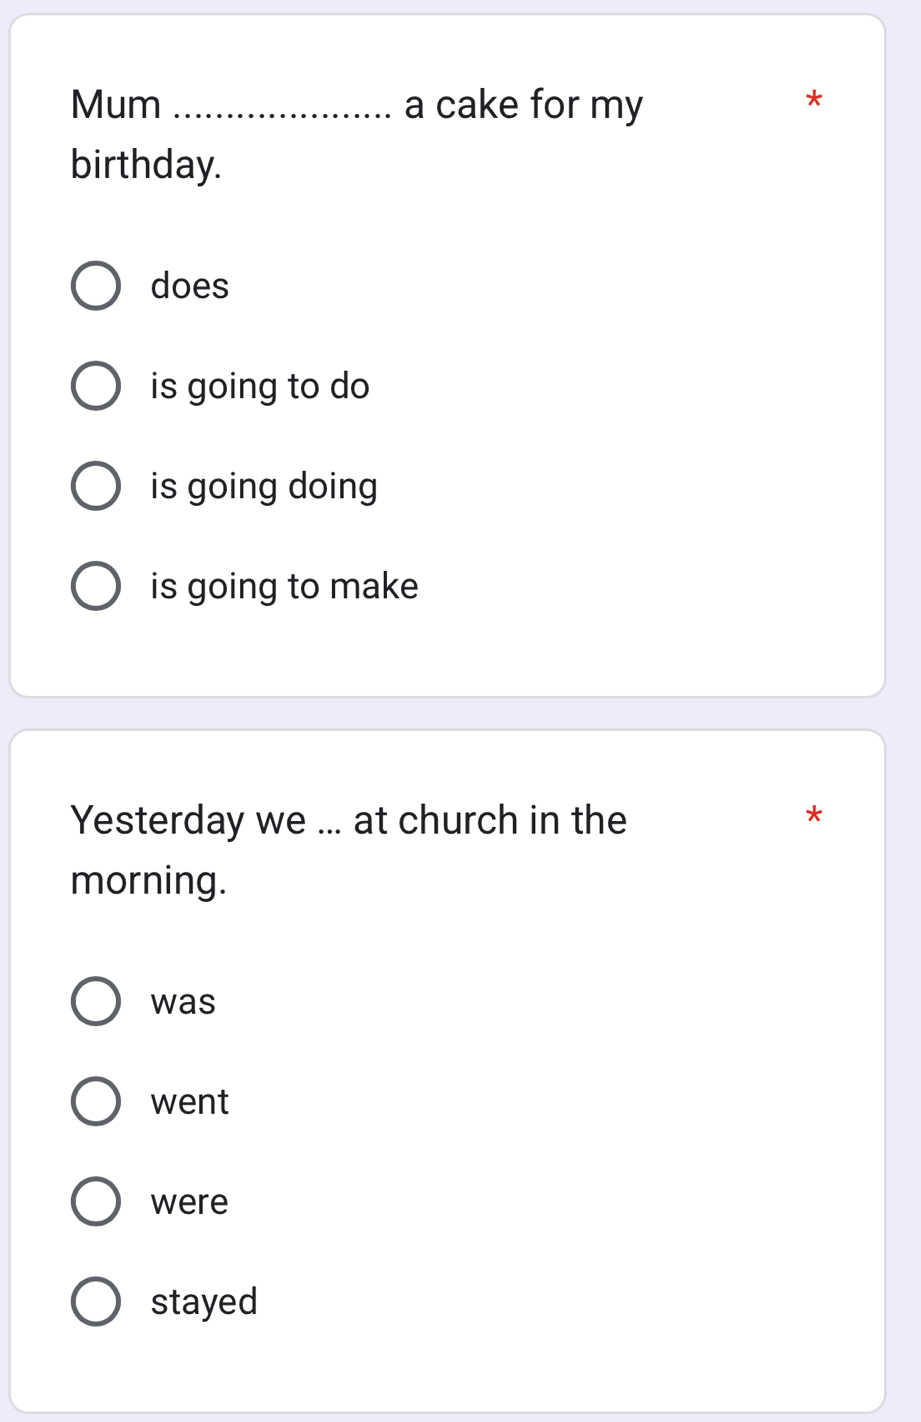Mark the 'is going to make' radio circle
Screen dimensions: 921x1422
tap(96, 586)
